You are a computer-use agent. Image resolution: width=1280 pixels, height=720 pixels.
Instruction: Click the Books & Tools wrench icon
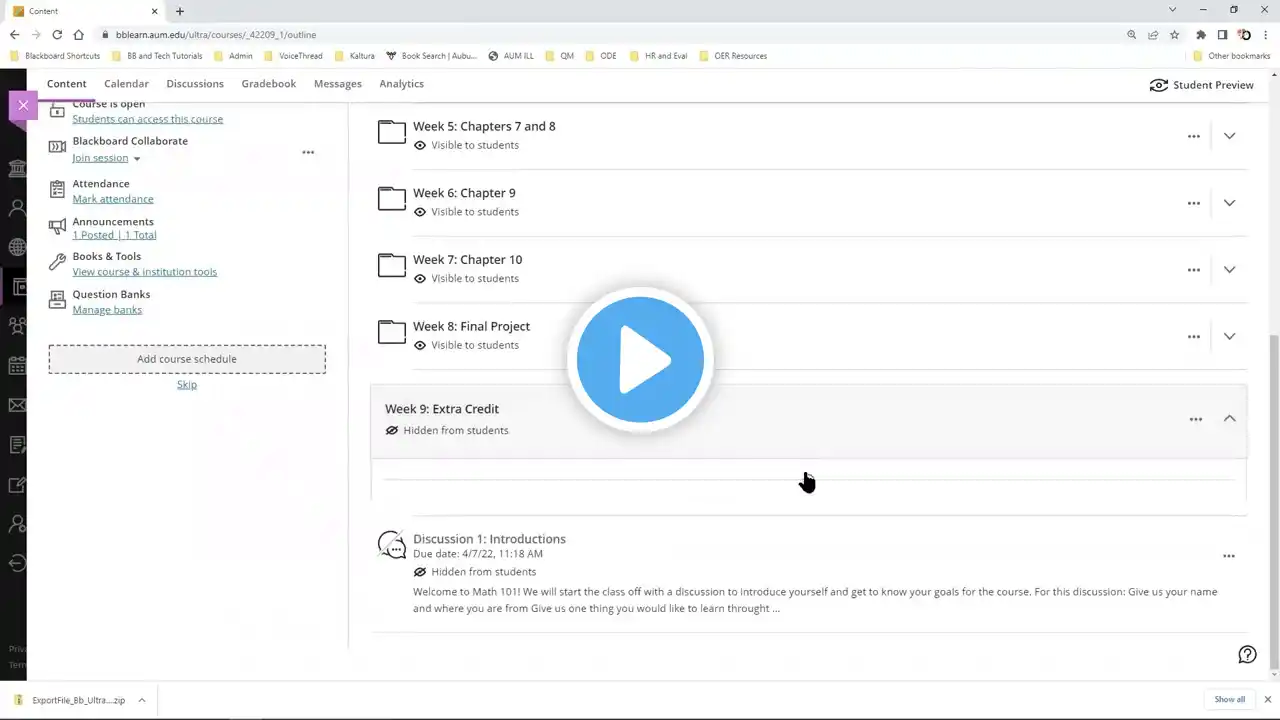tap(57, 263)
